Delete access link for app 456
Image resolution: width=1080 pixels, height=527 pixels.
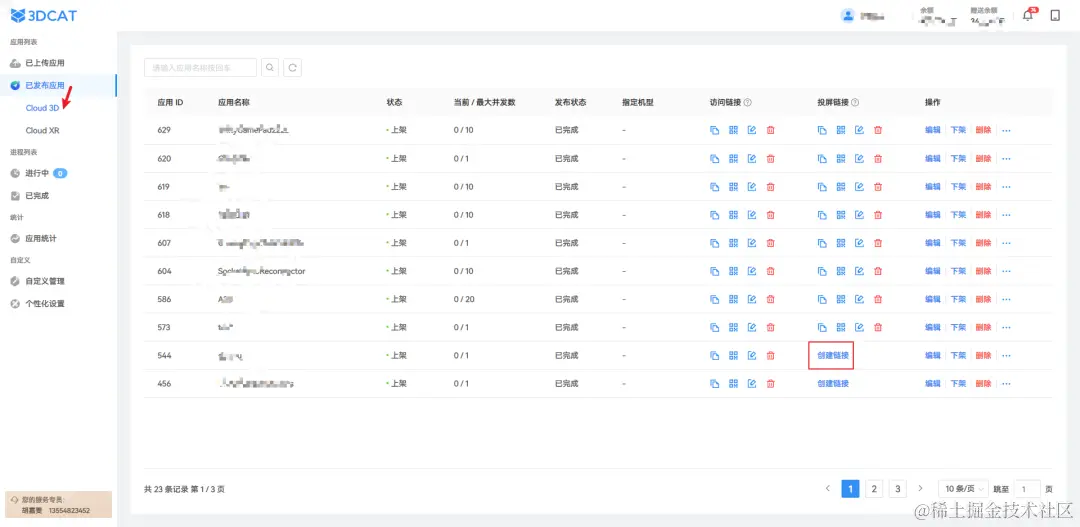771,384
